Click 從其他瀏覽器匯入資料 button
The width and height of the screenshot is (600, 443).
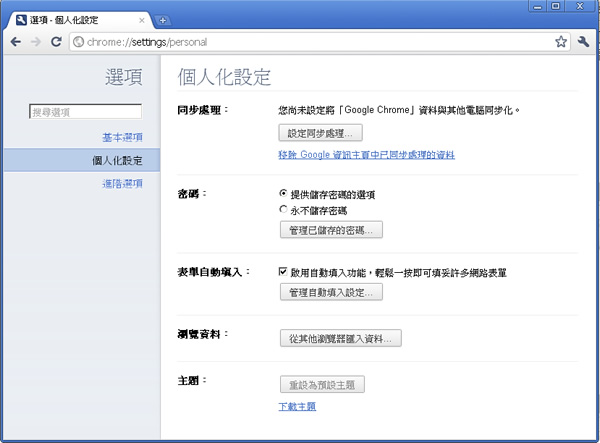(340, 339)
